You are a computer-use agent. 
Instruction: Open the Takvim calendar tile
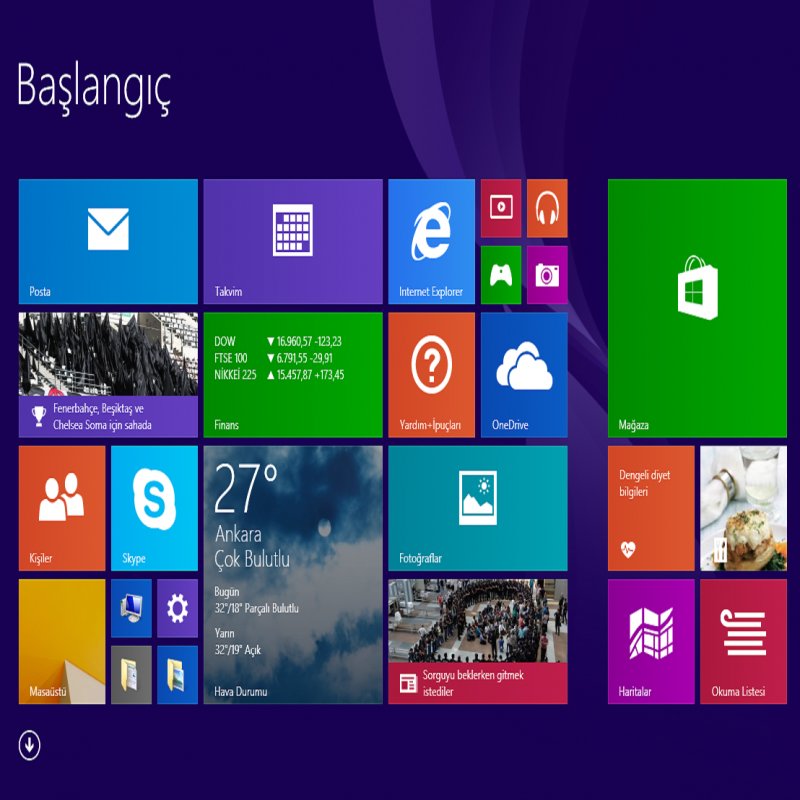point(293,241)
